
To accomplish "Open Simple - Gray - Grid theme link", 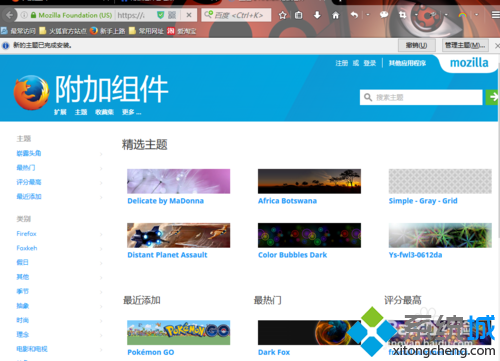I will click(423, 201).
